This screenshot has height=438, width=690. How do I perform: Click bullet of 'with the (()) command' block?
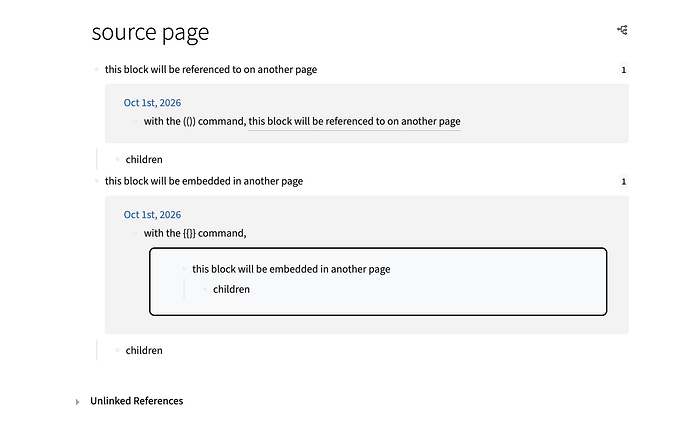click(136, 121)
